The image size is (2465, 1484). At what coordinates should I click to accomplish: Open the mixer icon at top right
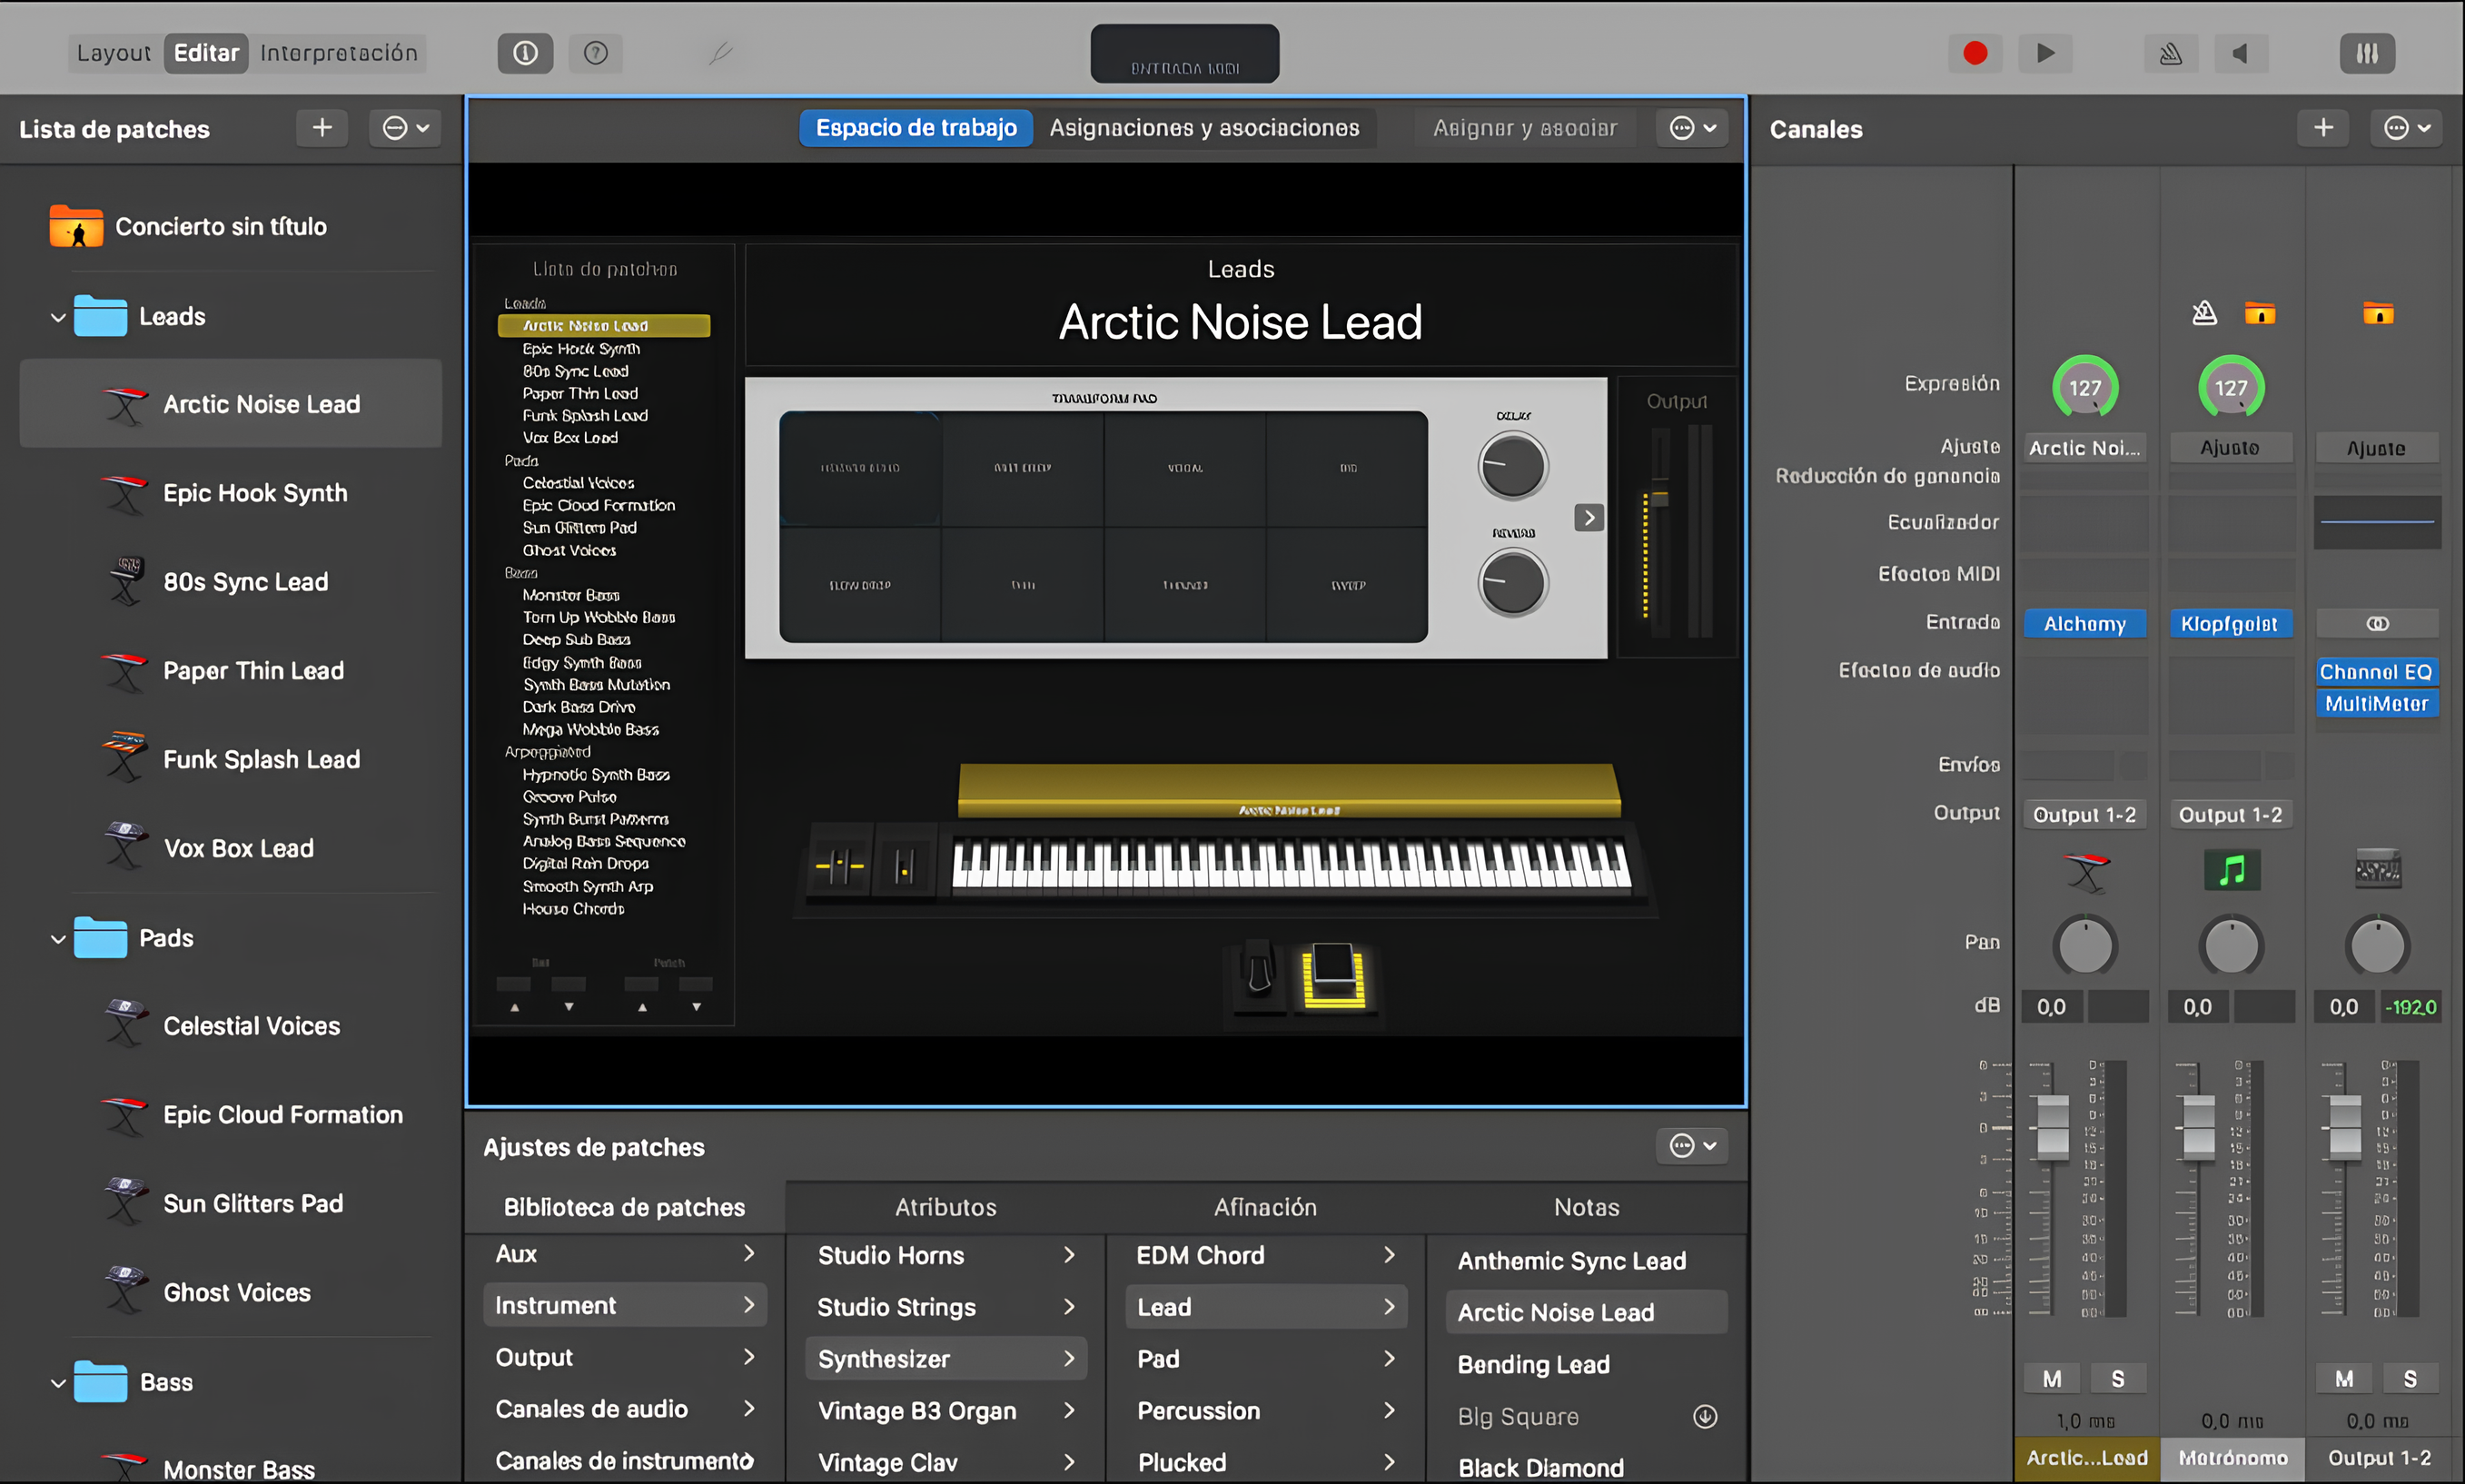coord(2366,53)
